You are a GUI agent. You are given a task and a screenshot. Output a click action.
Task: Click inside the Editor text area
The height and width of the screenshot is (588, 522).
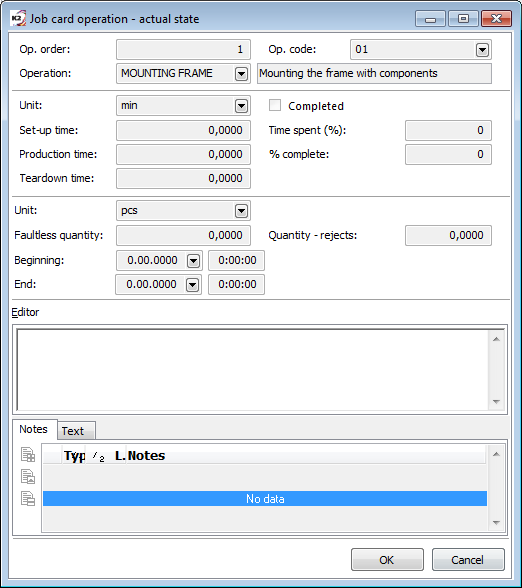coord(252,369)
